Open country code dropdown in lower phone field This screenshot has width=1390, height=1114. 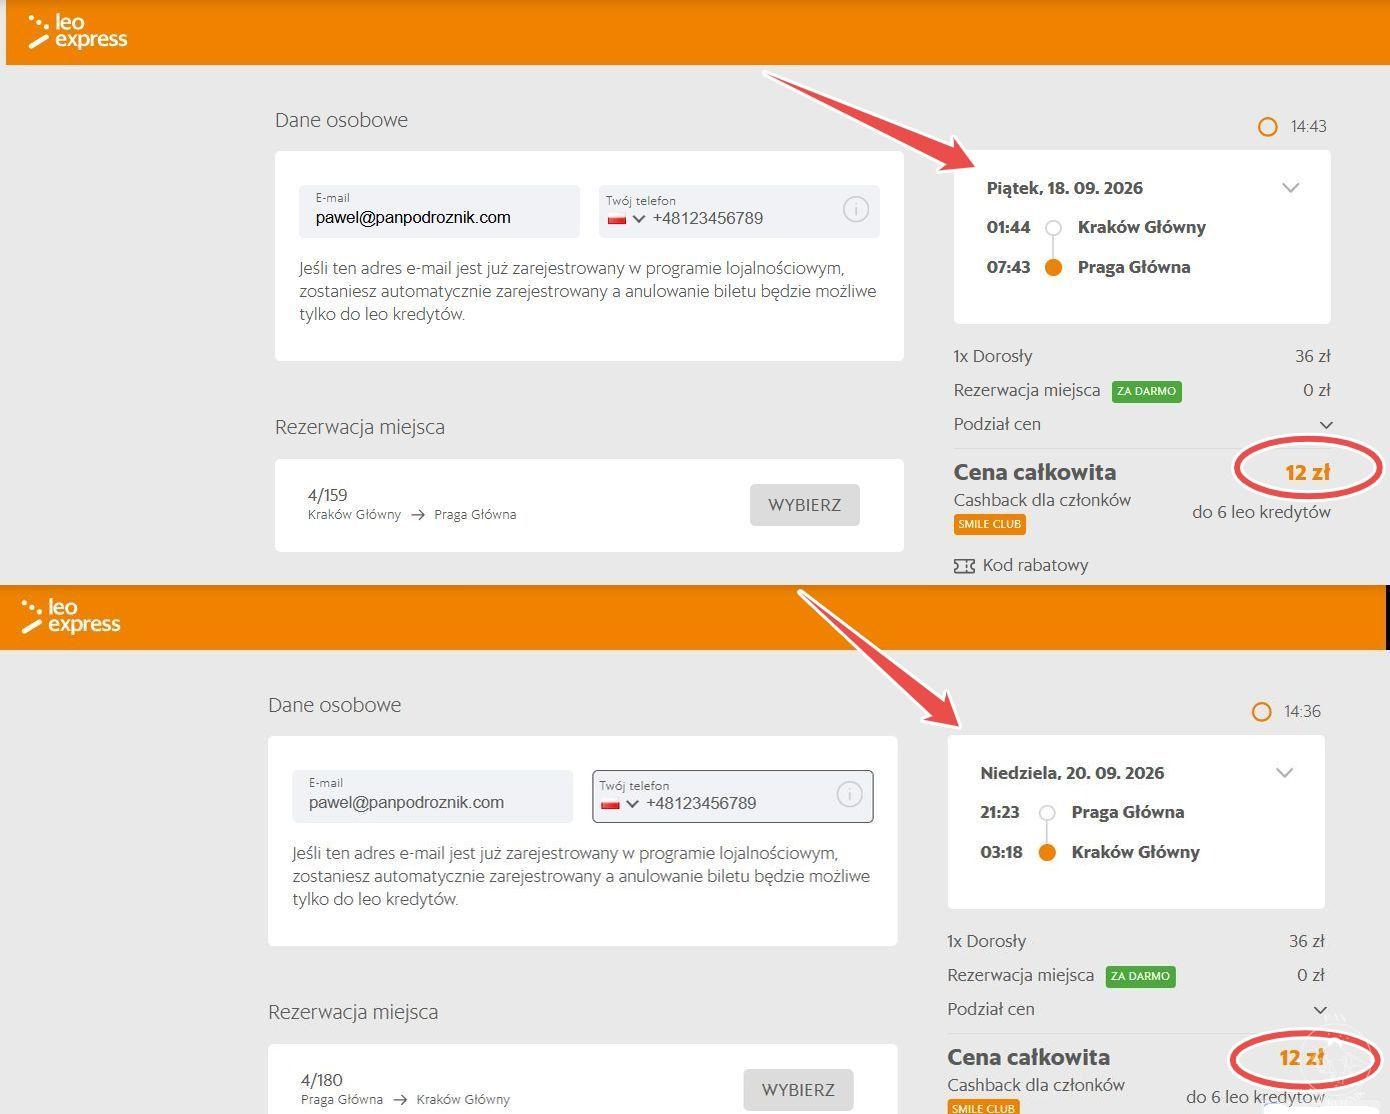click(621, 804)
